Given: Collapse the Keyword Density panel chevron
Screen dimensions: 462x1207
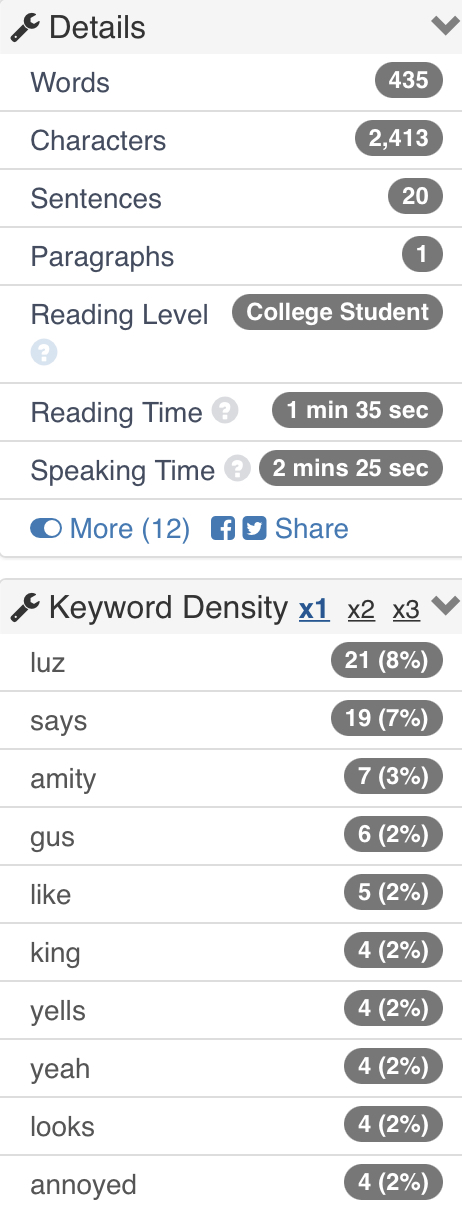Looking at the screenshot, I should 445,605.
